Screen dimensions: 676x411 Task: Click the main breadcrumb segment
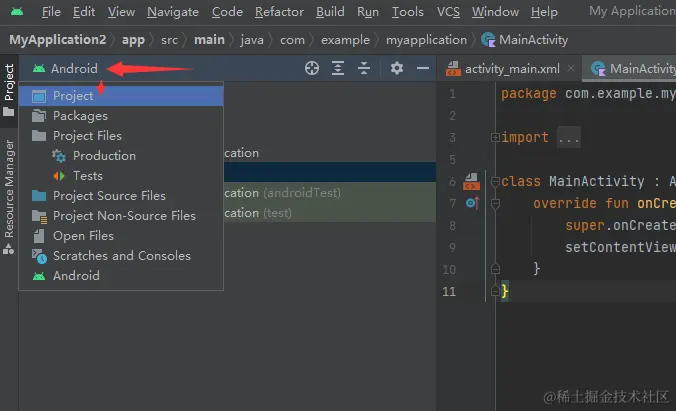[x=209, y=40]
